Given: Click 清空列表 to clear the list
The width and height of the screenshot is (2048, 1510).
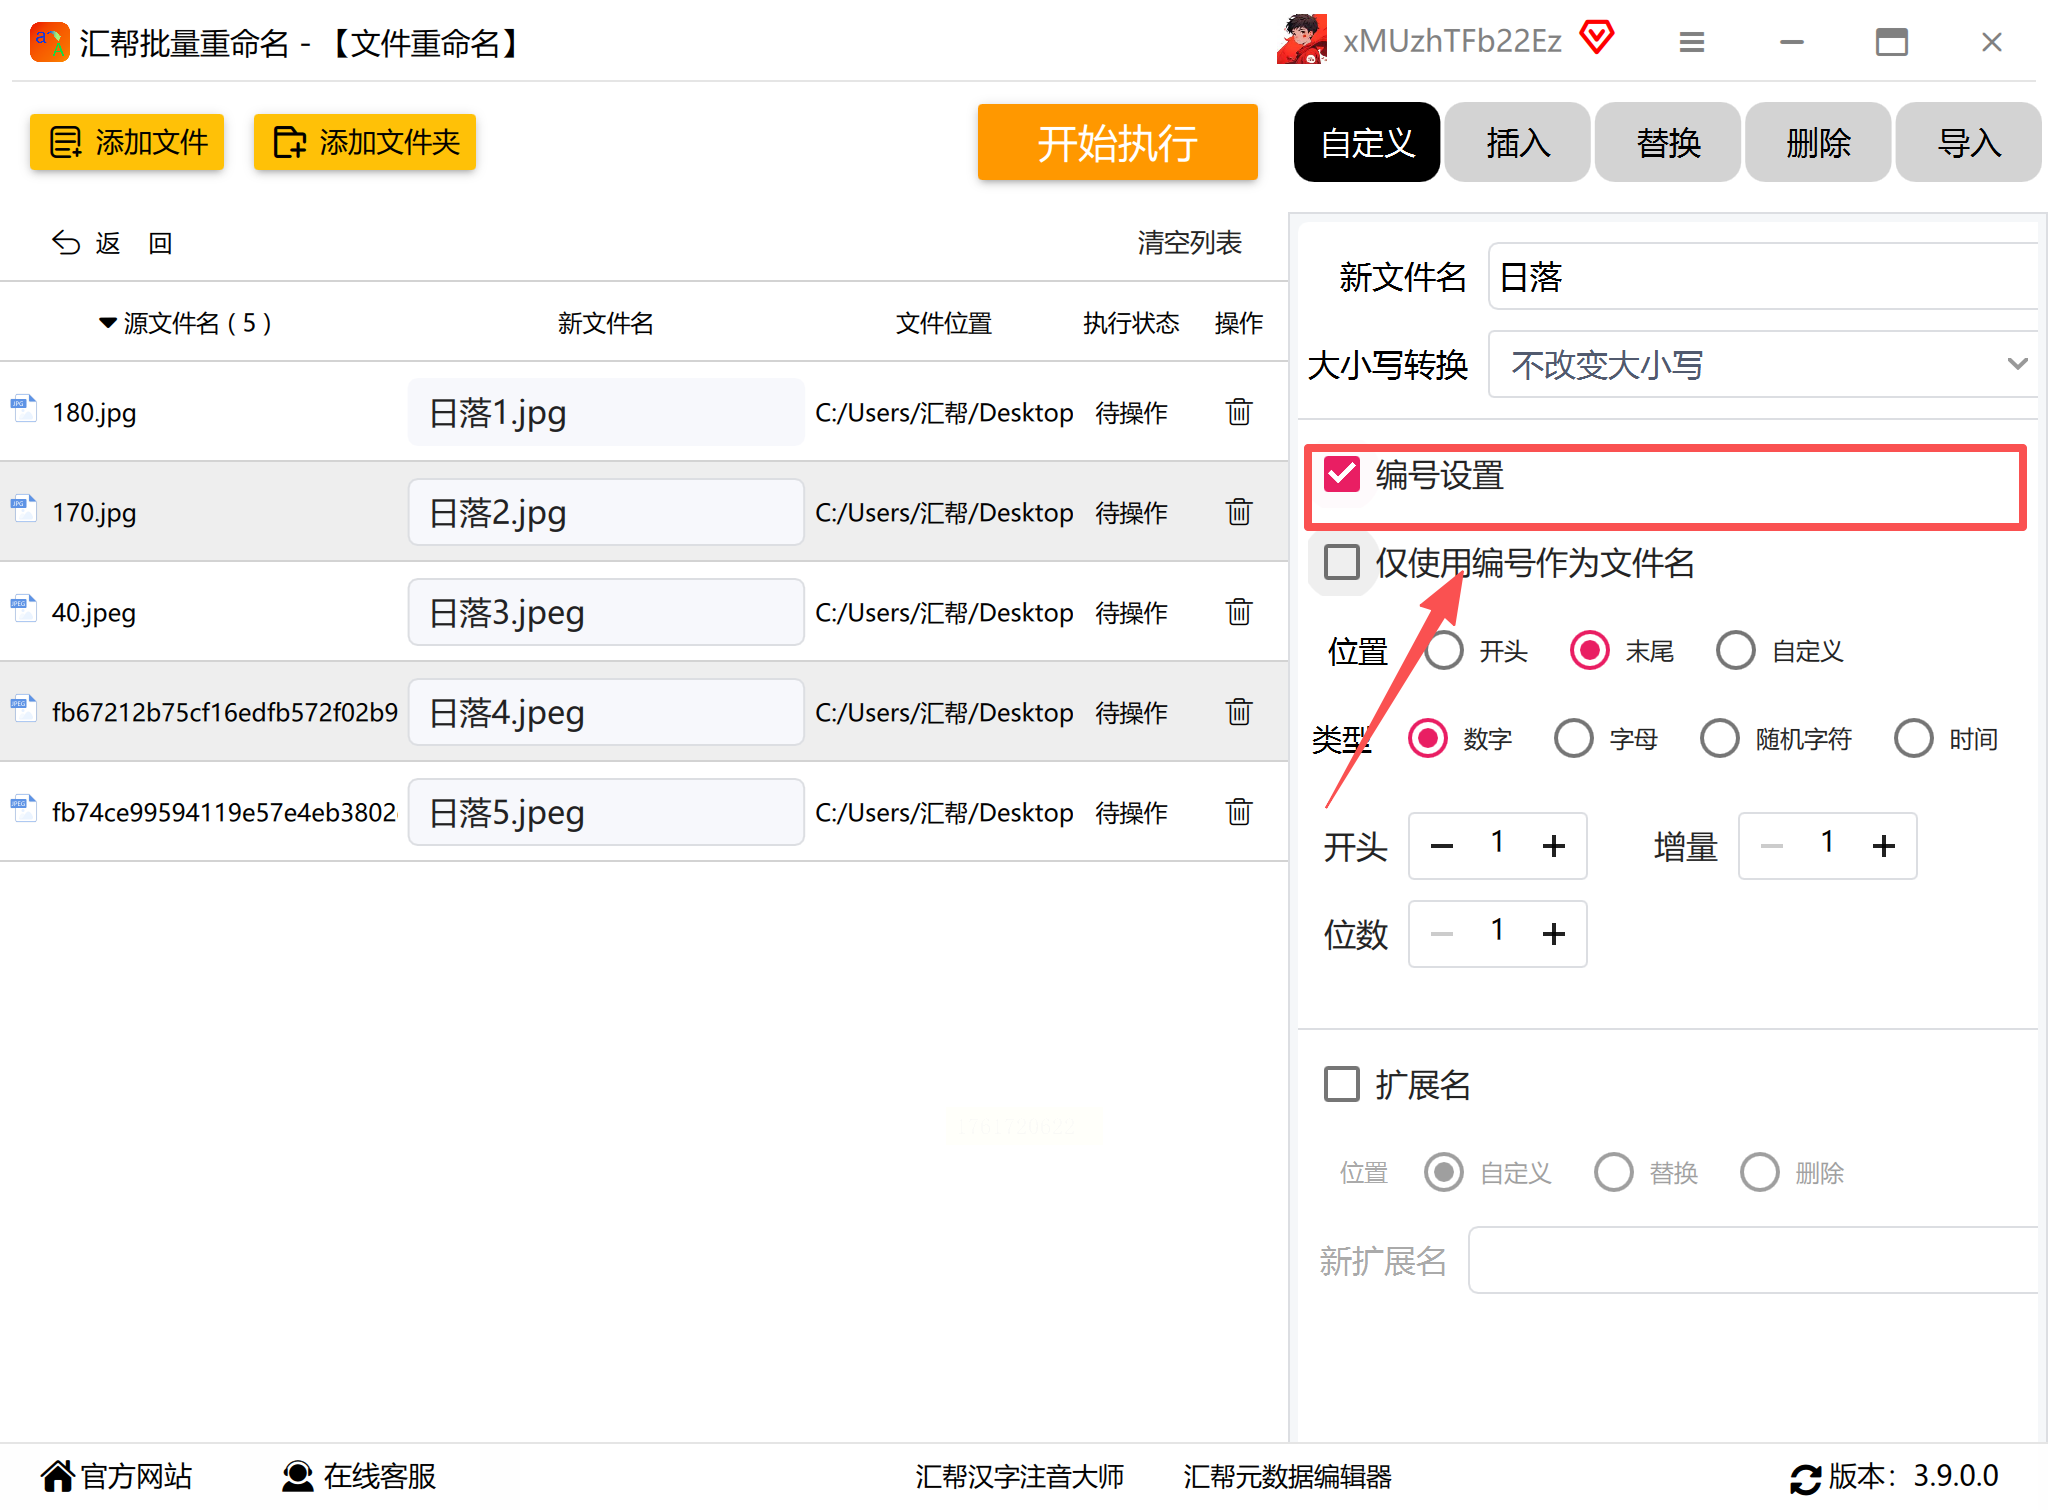Looking at the screenshot, I should (x=1189, y=243).
